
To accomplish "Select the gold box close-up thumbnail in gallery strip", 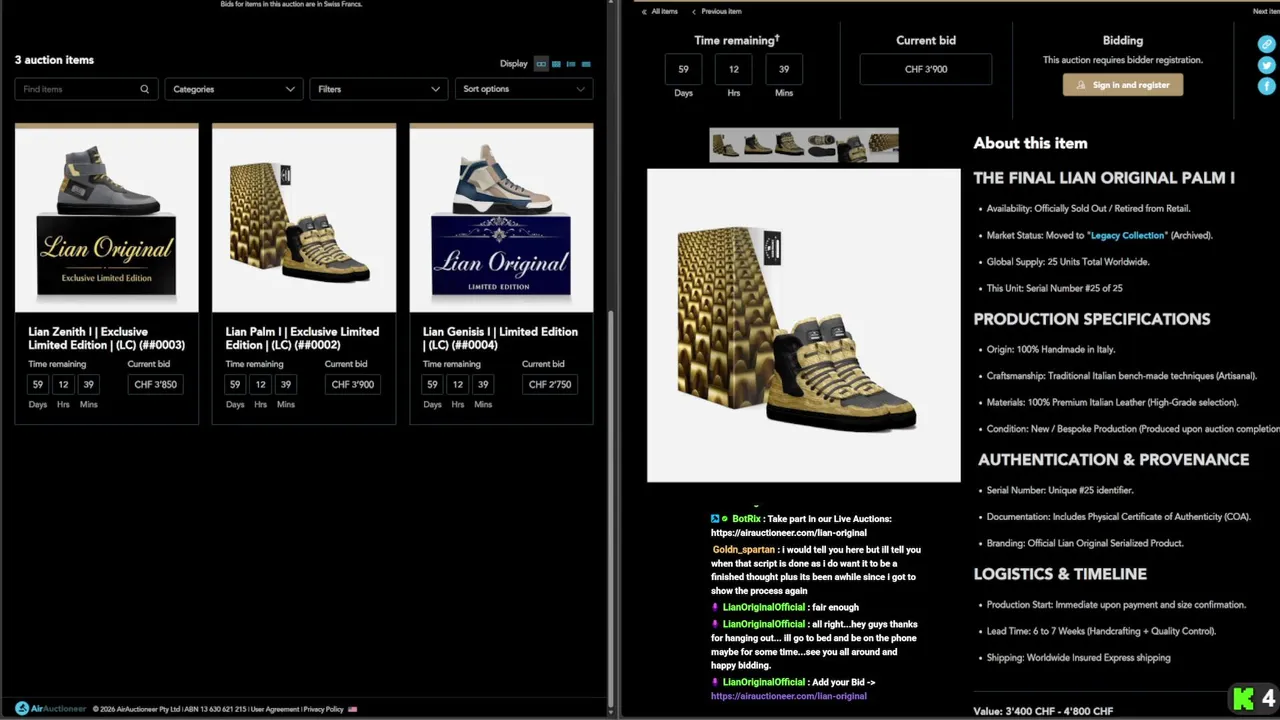I will point(883,146).
